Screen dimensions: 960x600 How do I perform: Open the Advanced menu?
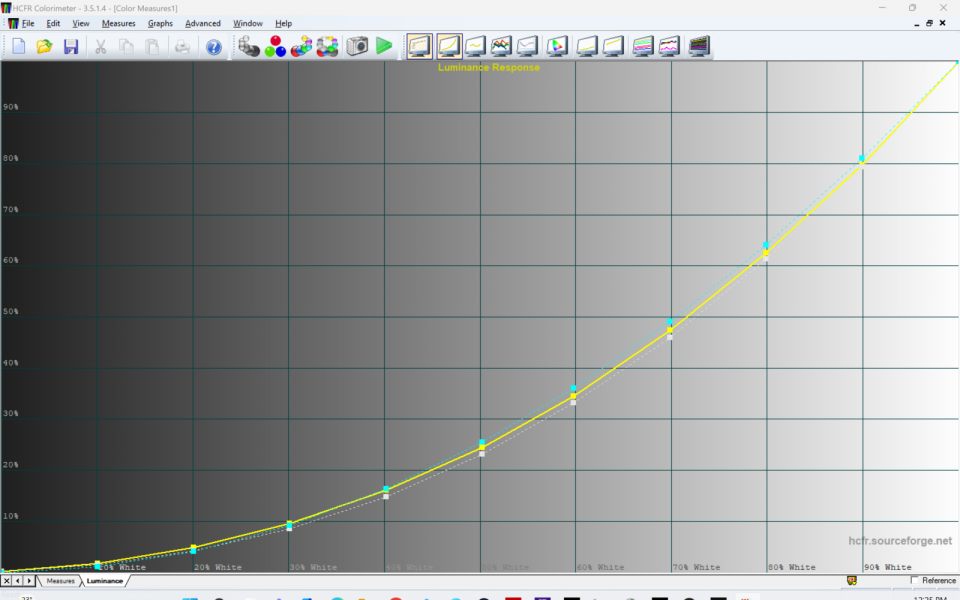tap(203, 23)
